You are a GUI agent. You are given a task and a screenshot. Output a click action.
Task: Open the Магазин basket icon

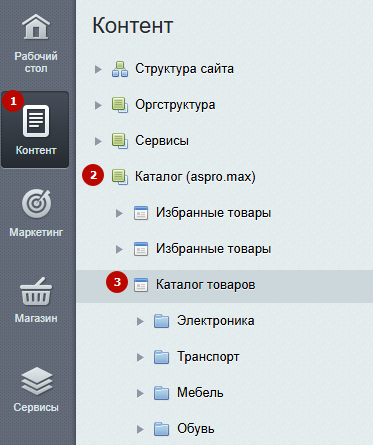point(36,291)
